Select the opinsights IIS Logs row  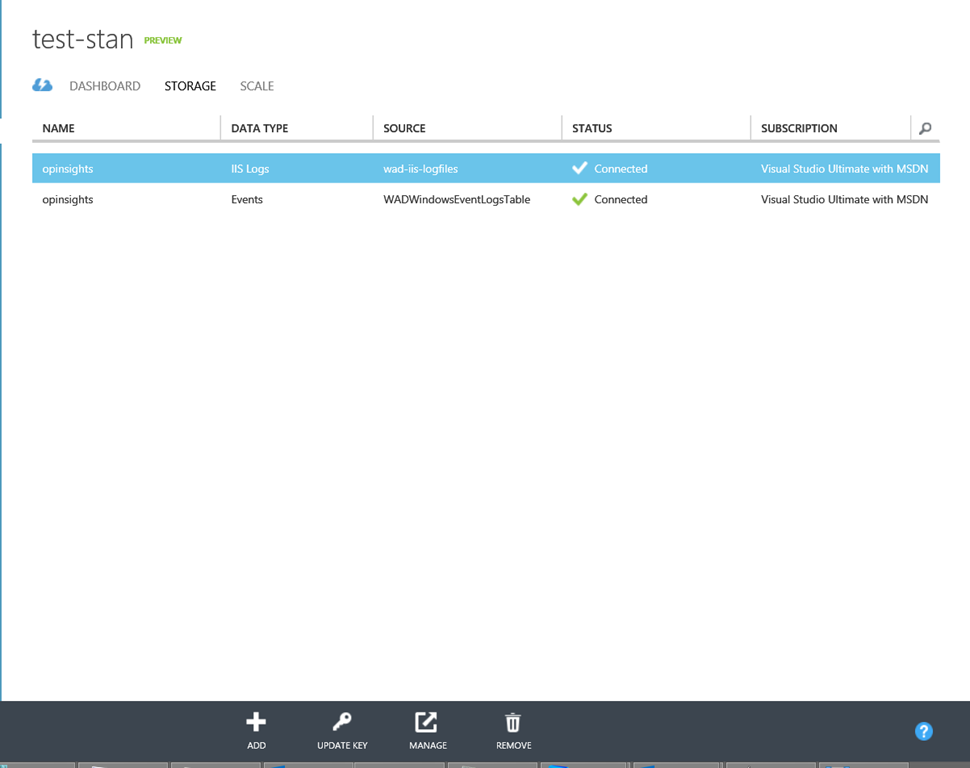coord(68,169)
